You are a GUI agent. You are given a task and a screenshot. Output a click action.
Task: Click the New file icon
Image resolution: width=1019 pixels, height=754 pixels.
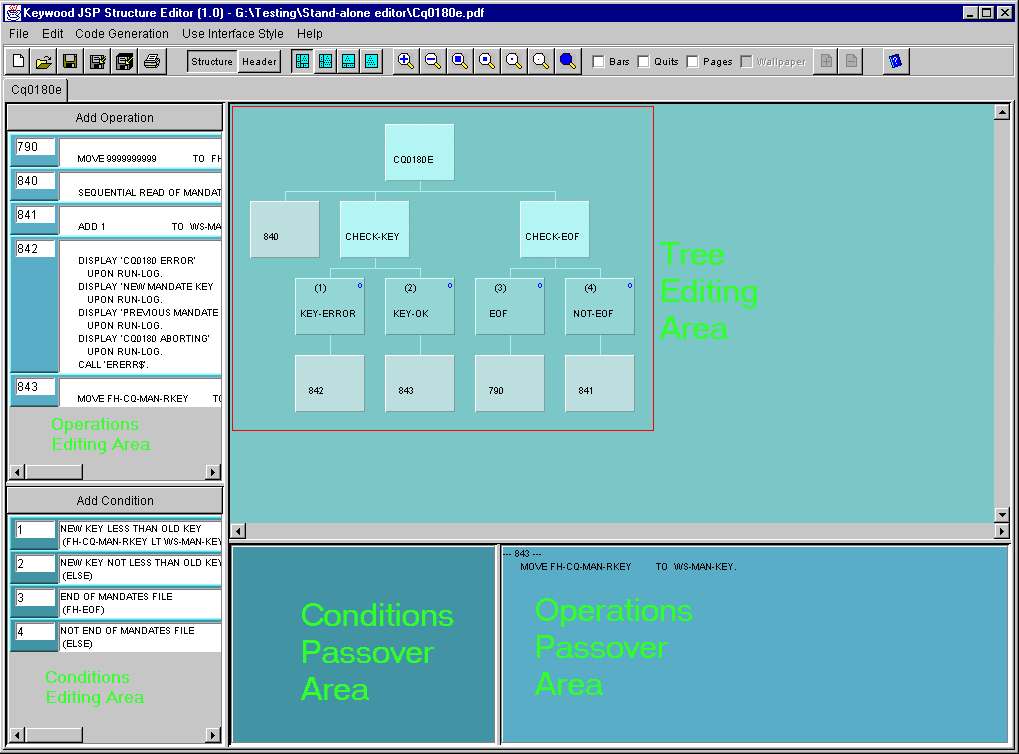(x=18, y=62)
